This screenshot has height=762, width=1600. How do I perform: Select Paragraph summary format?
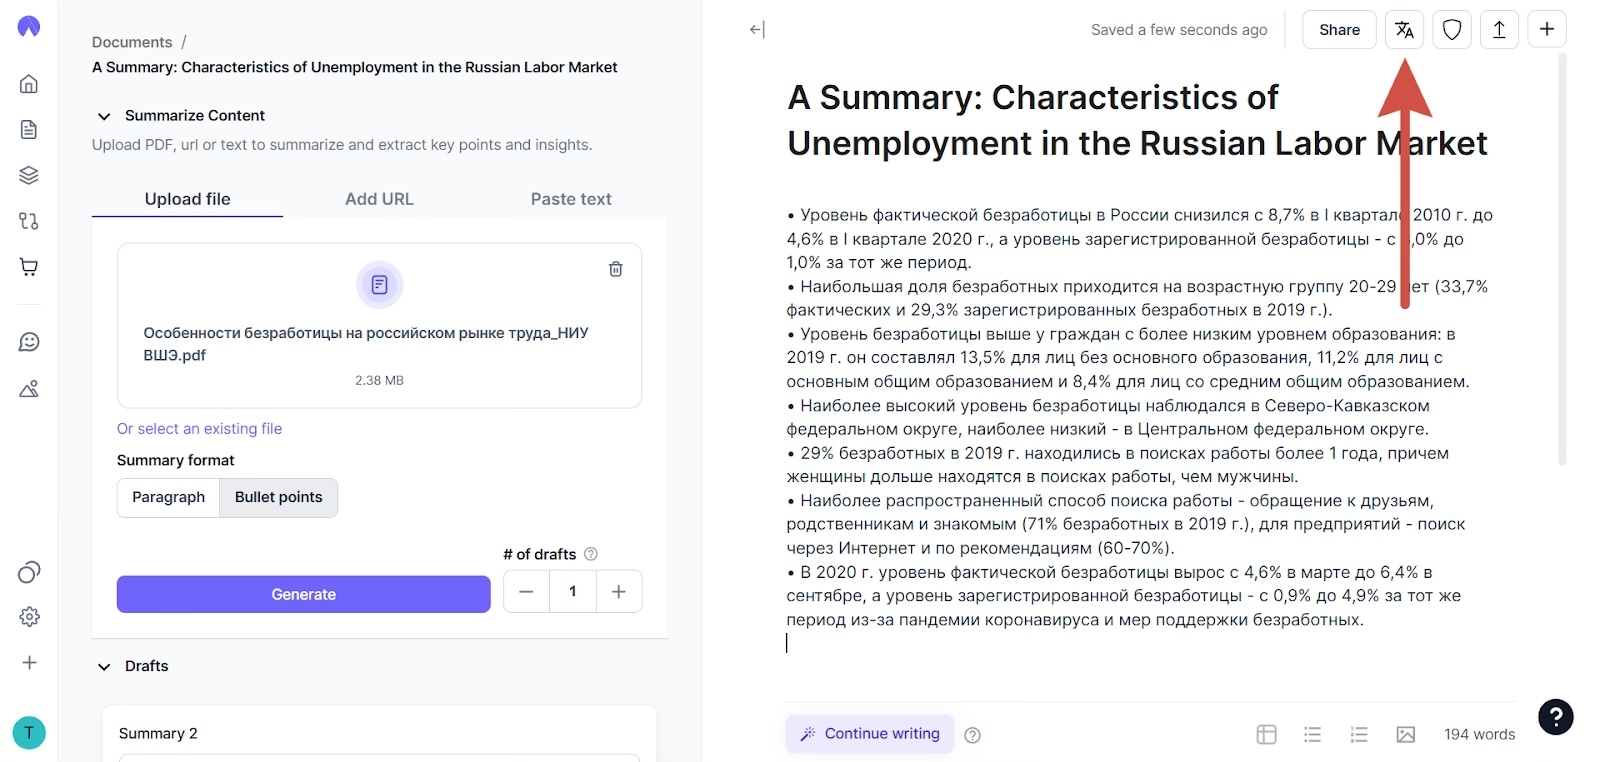click(x=168, y=497)
